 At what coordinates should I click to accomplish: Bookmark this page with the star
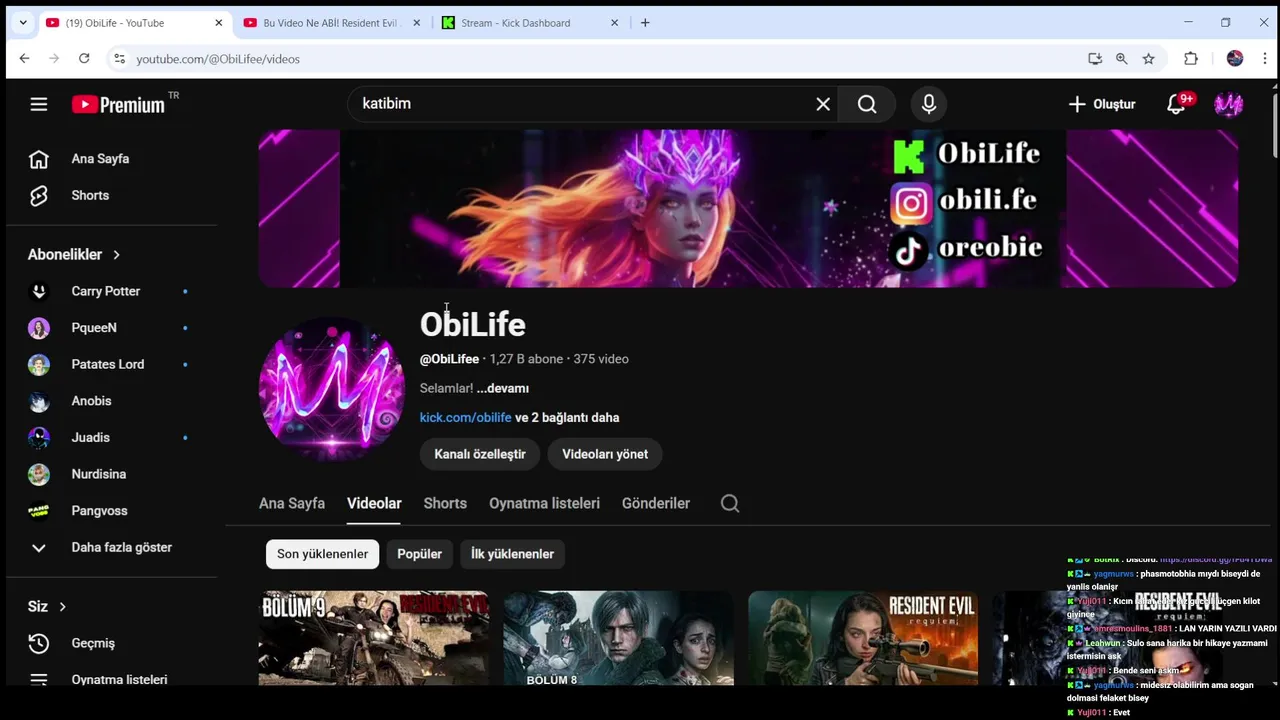coord(1149,59)
